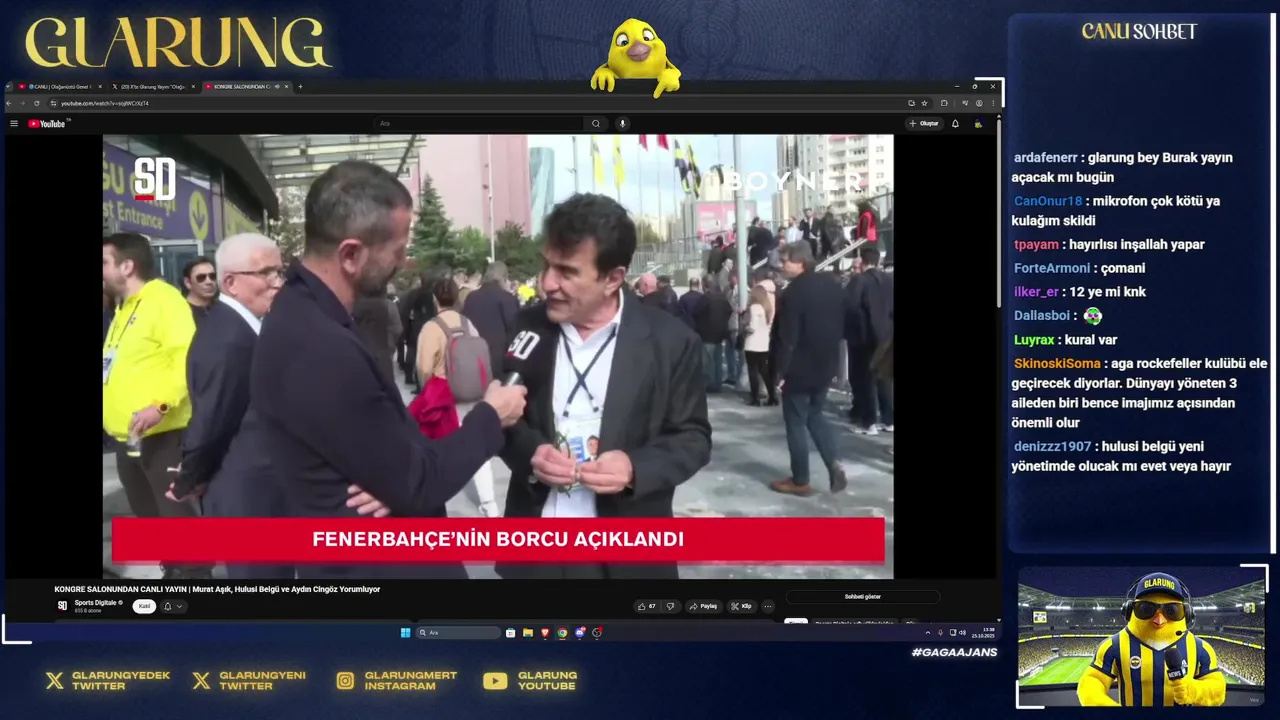1280x720 pixels.
Task: Close the X'te Glarung Yayın tab
Action: [193, 87]
